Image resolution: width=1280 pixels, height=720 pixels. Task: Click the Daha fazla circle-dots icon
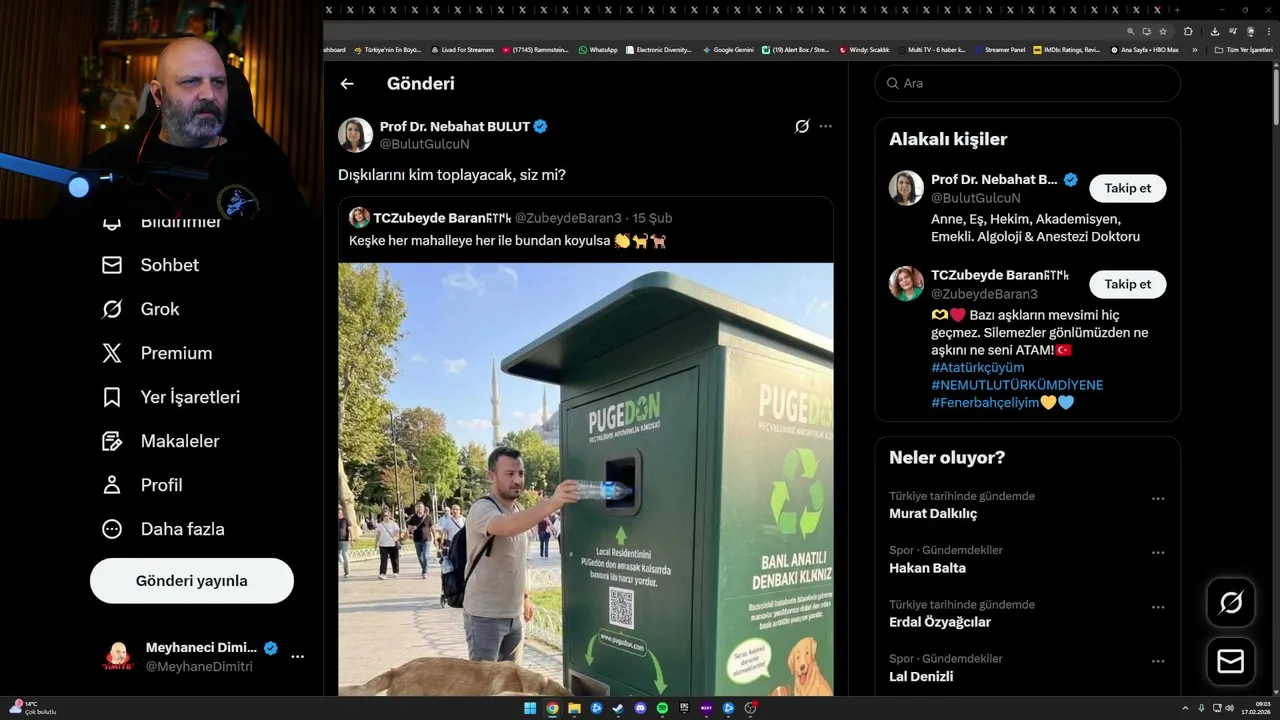112,529
